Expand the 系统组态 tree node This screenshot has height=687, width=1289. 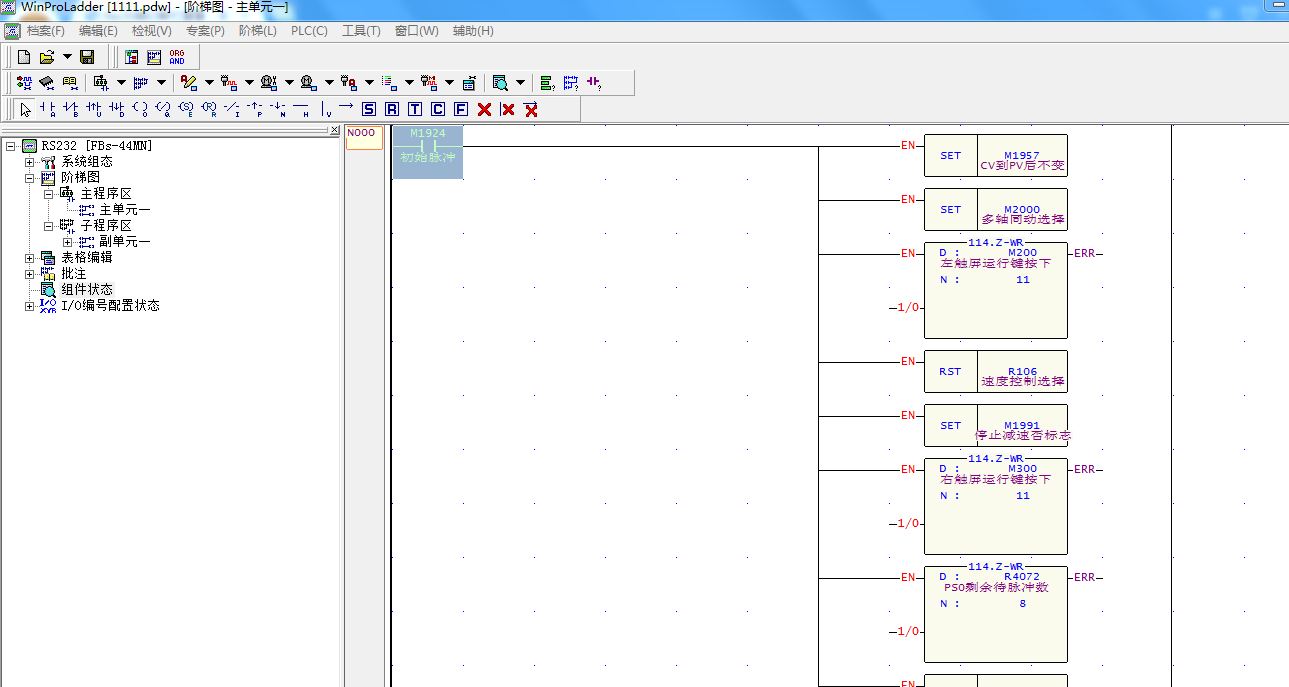(x=30, y=162)
